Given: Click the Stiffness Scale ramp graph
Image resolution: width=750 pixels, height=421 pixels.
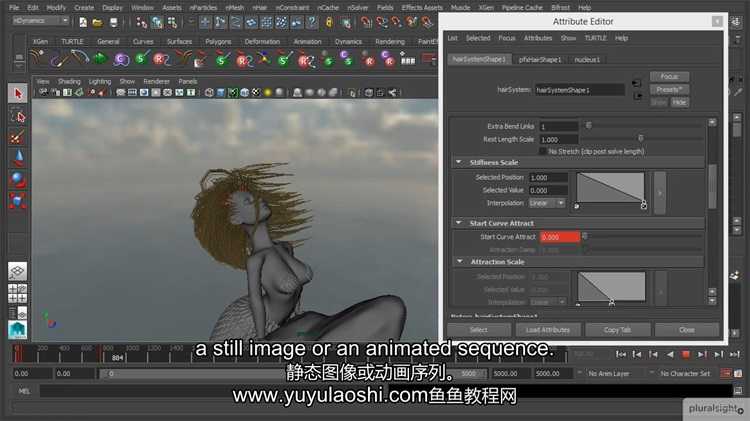Looking at the screenshot, I should [x=610, y=188].
